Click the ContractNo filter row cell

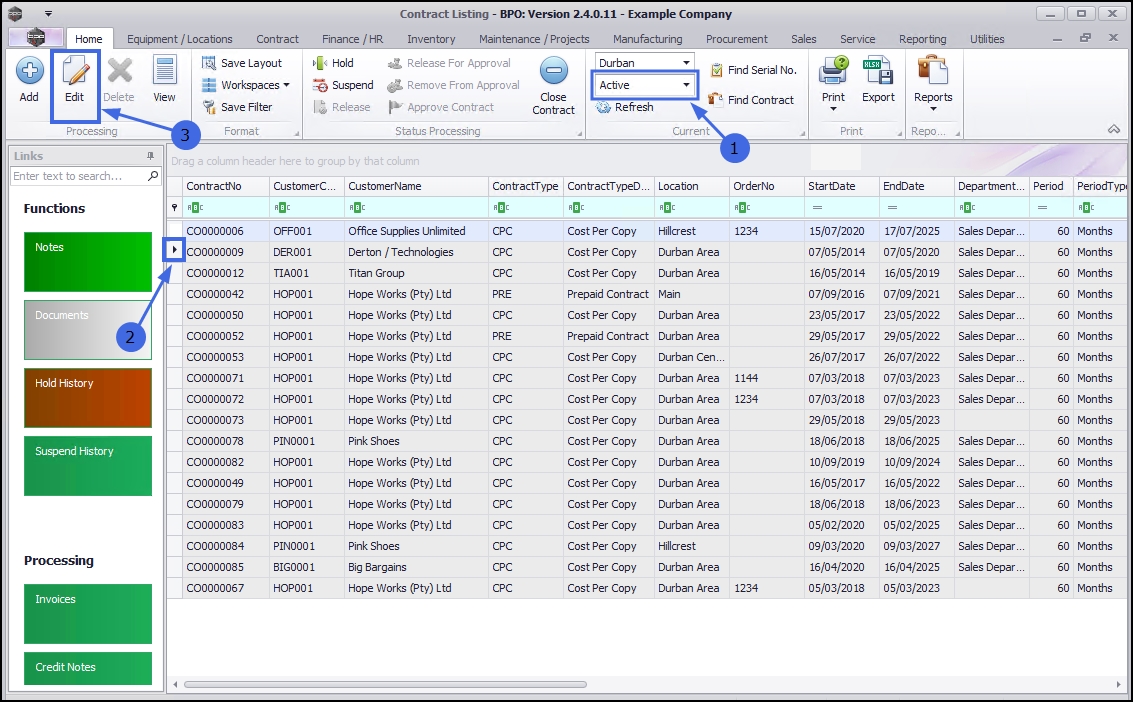click(225, 207)
